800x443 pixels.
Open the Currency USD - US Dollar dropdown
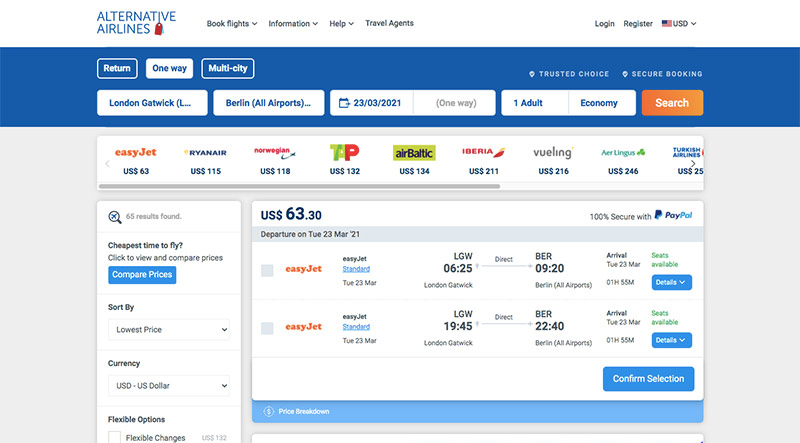[169, 386]
